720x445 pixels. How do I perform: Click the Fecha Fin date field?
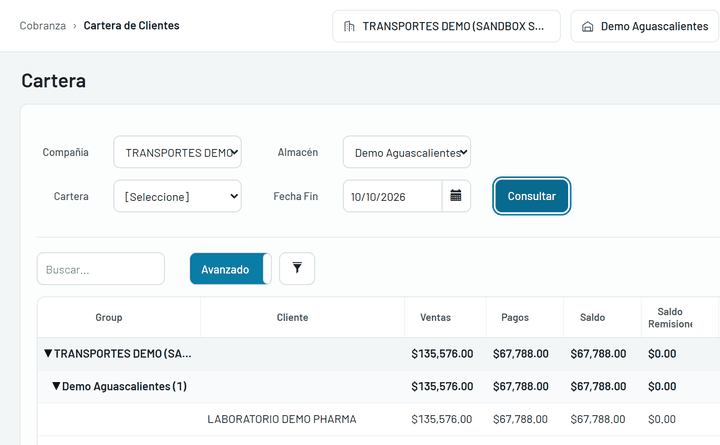(x=393, y=196)
